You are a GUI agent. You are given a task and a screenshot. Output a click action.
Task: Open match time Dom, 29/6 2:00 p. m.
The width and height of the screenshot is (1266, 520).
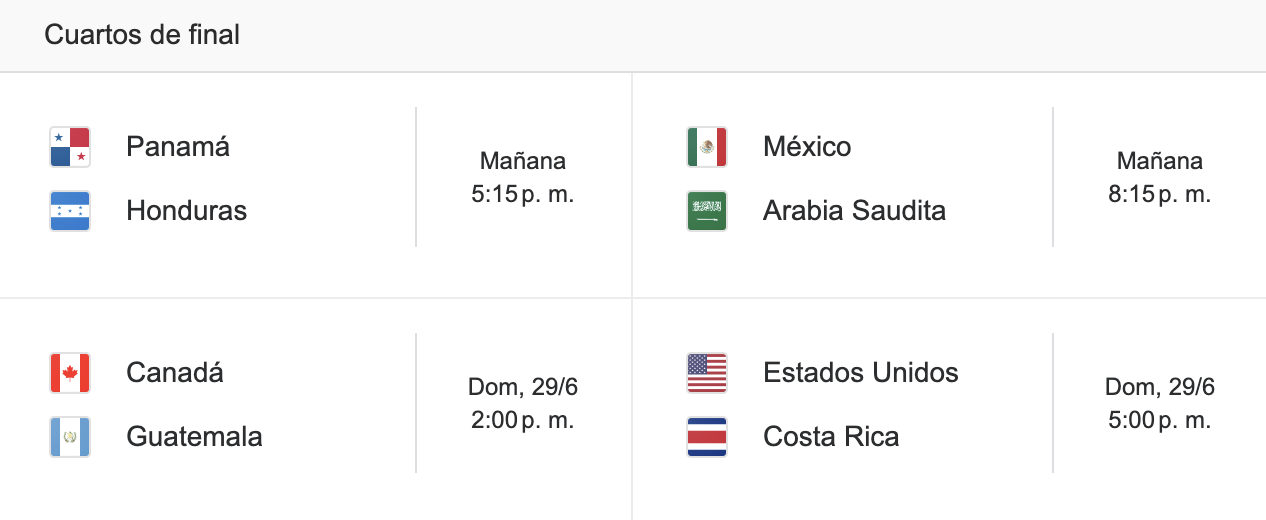[523, 403]
